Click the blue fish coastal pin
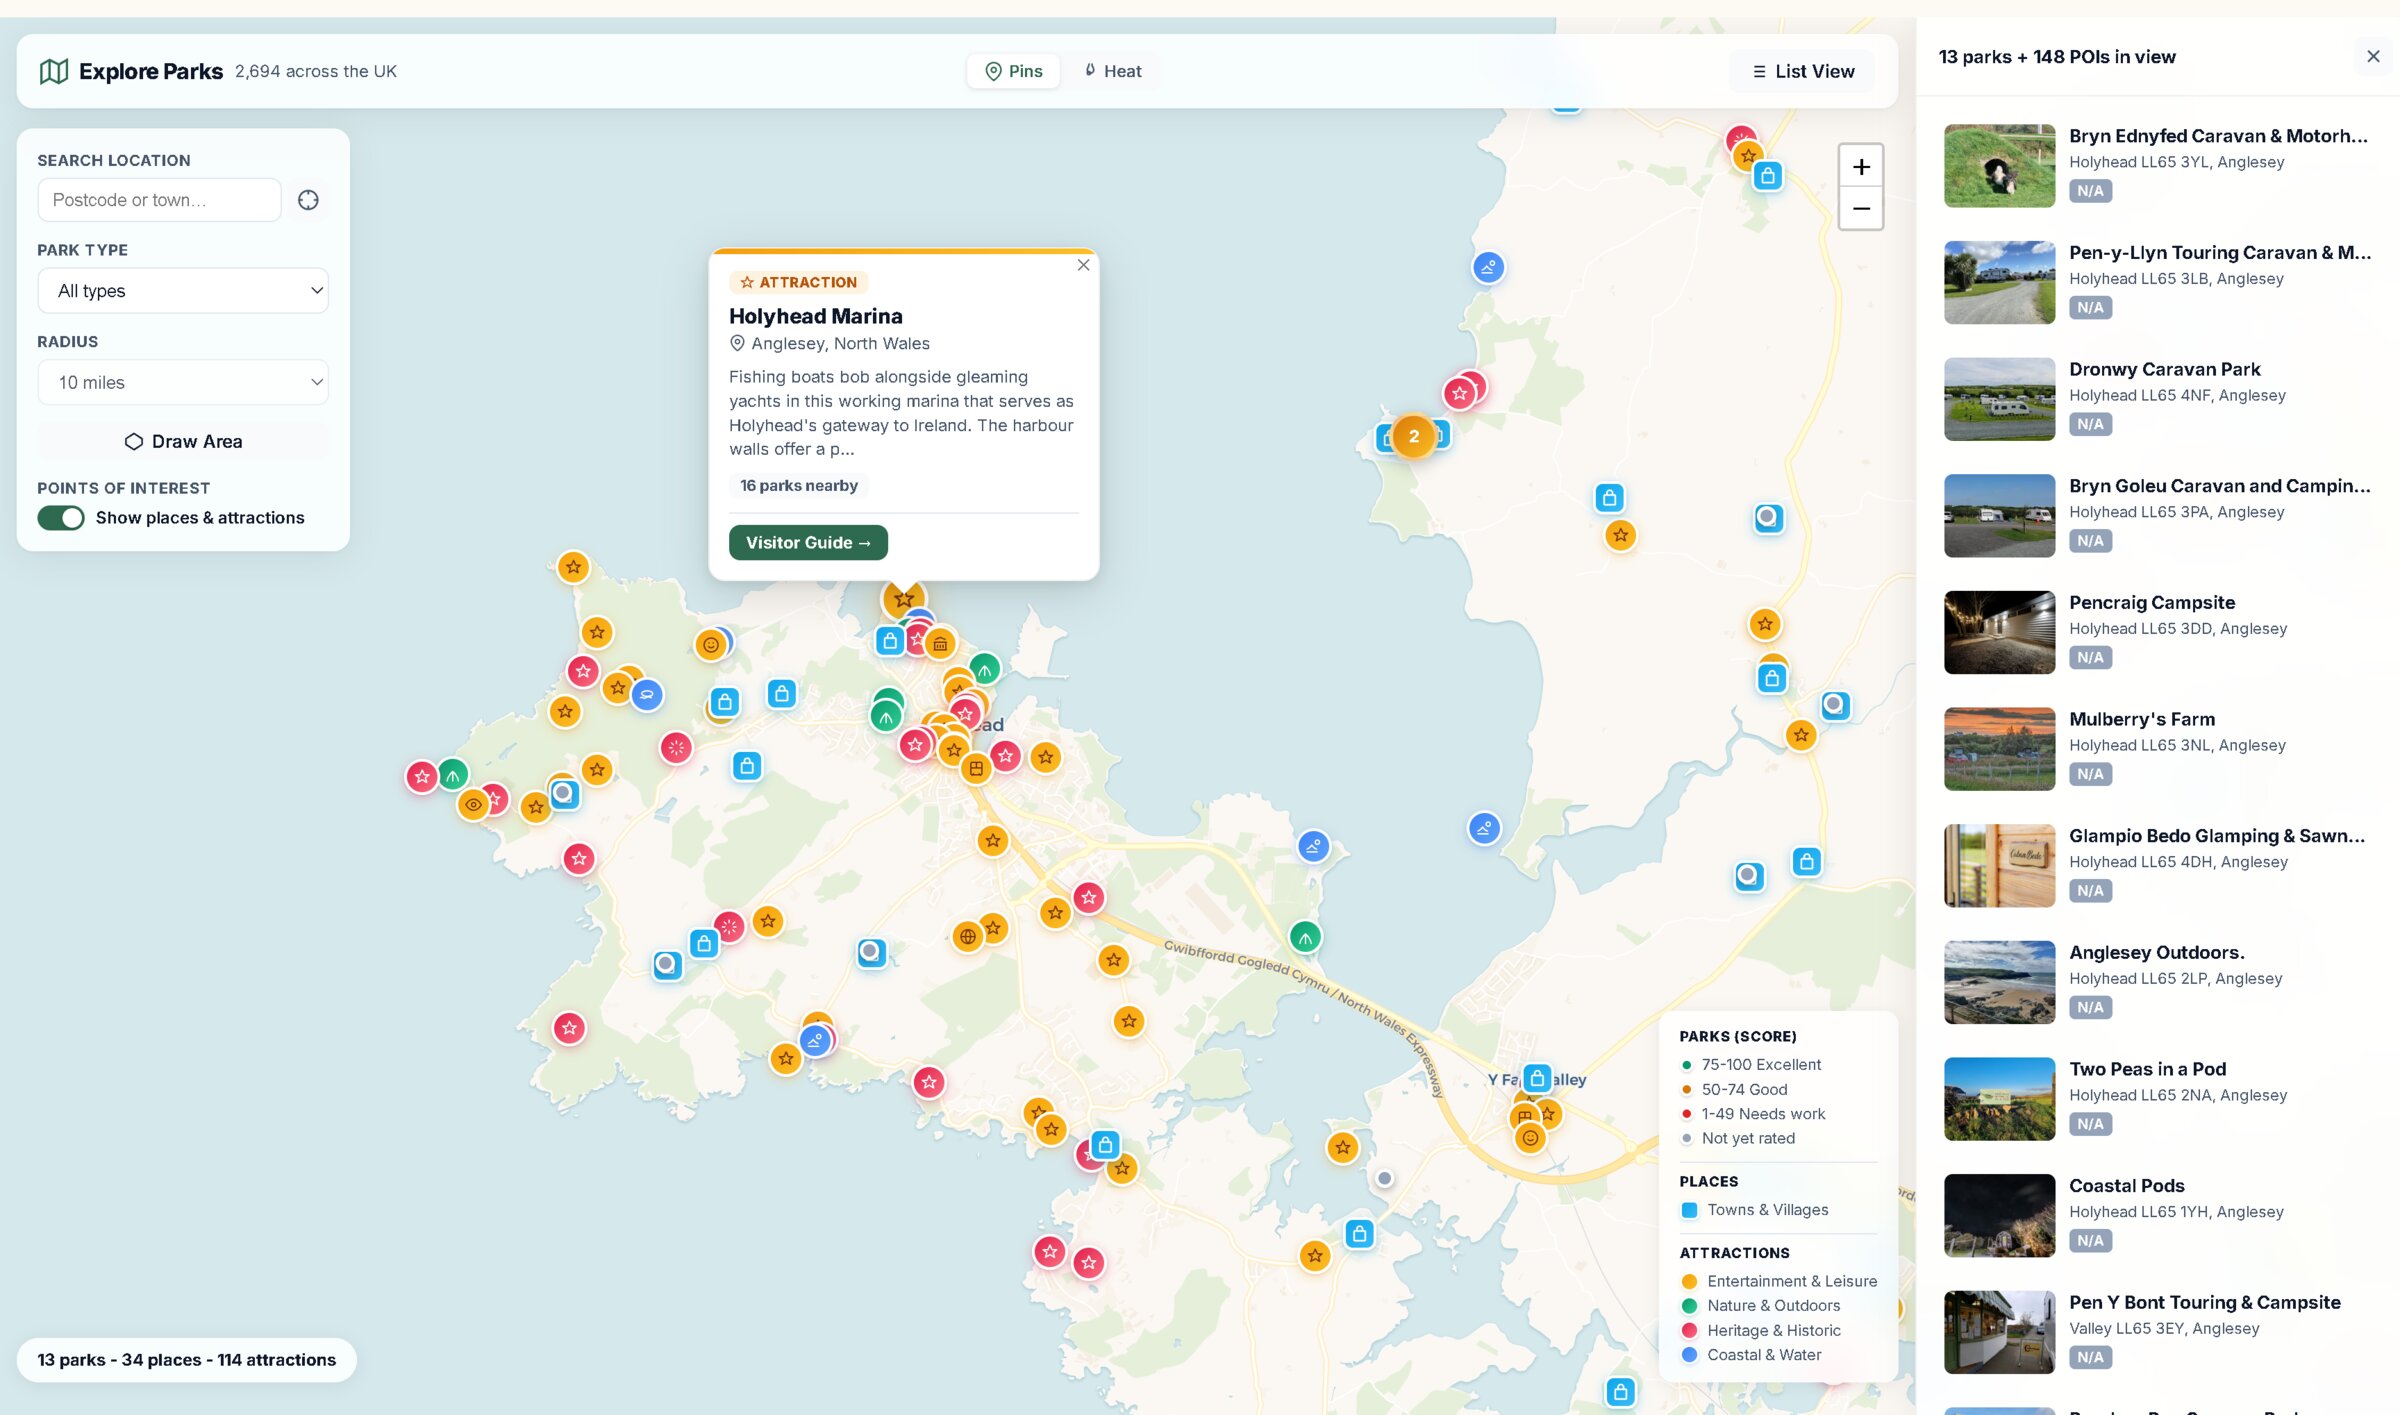 (647, 694)
